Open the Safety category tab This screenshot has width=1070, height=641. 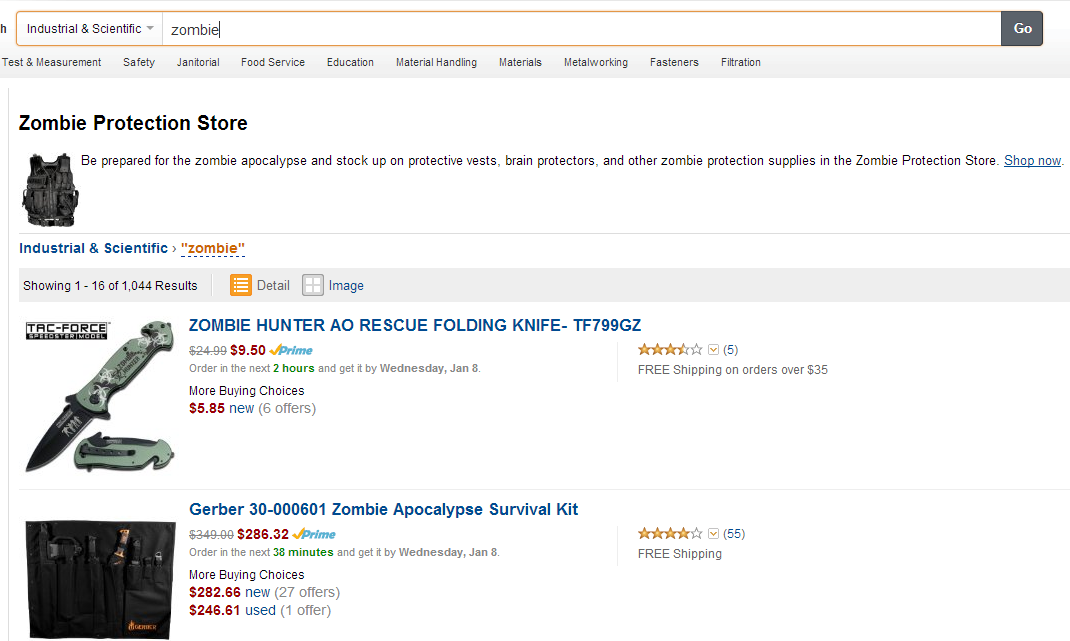[x=139, y=62]
